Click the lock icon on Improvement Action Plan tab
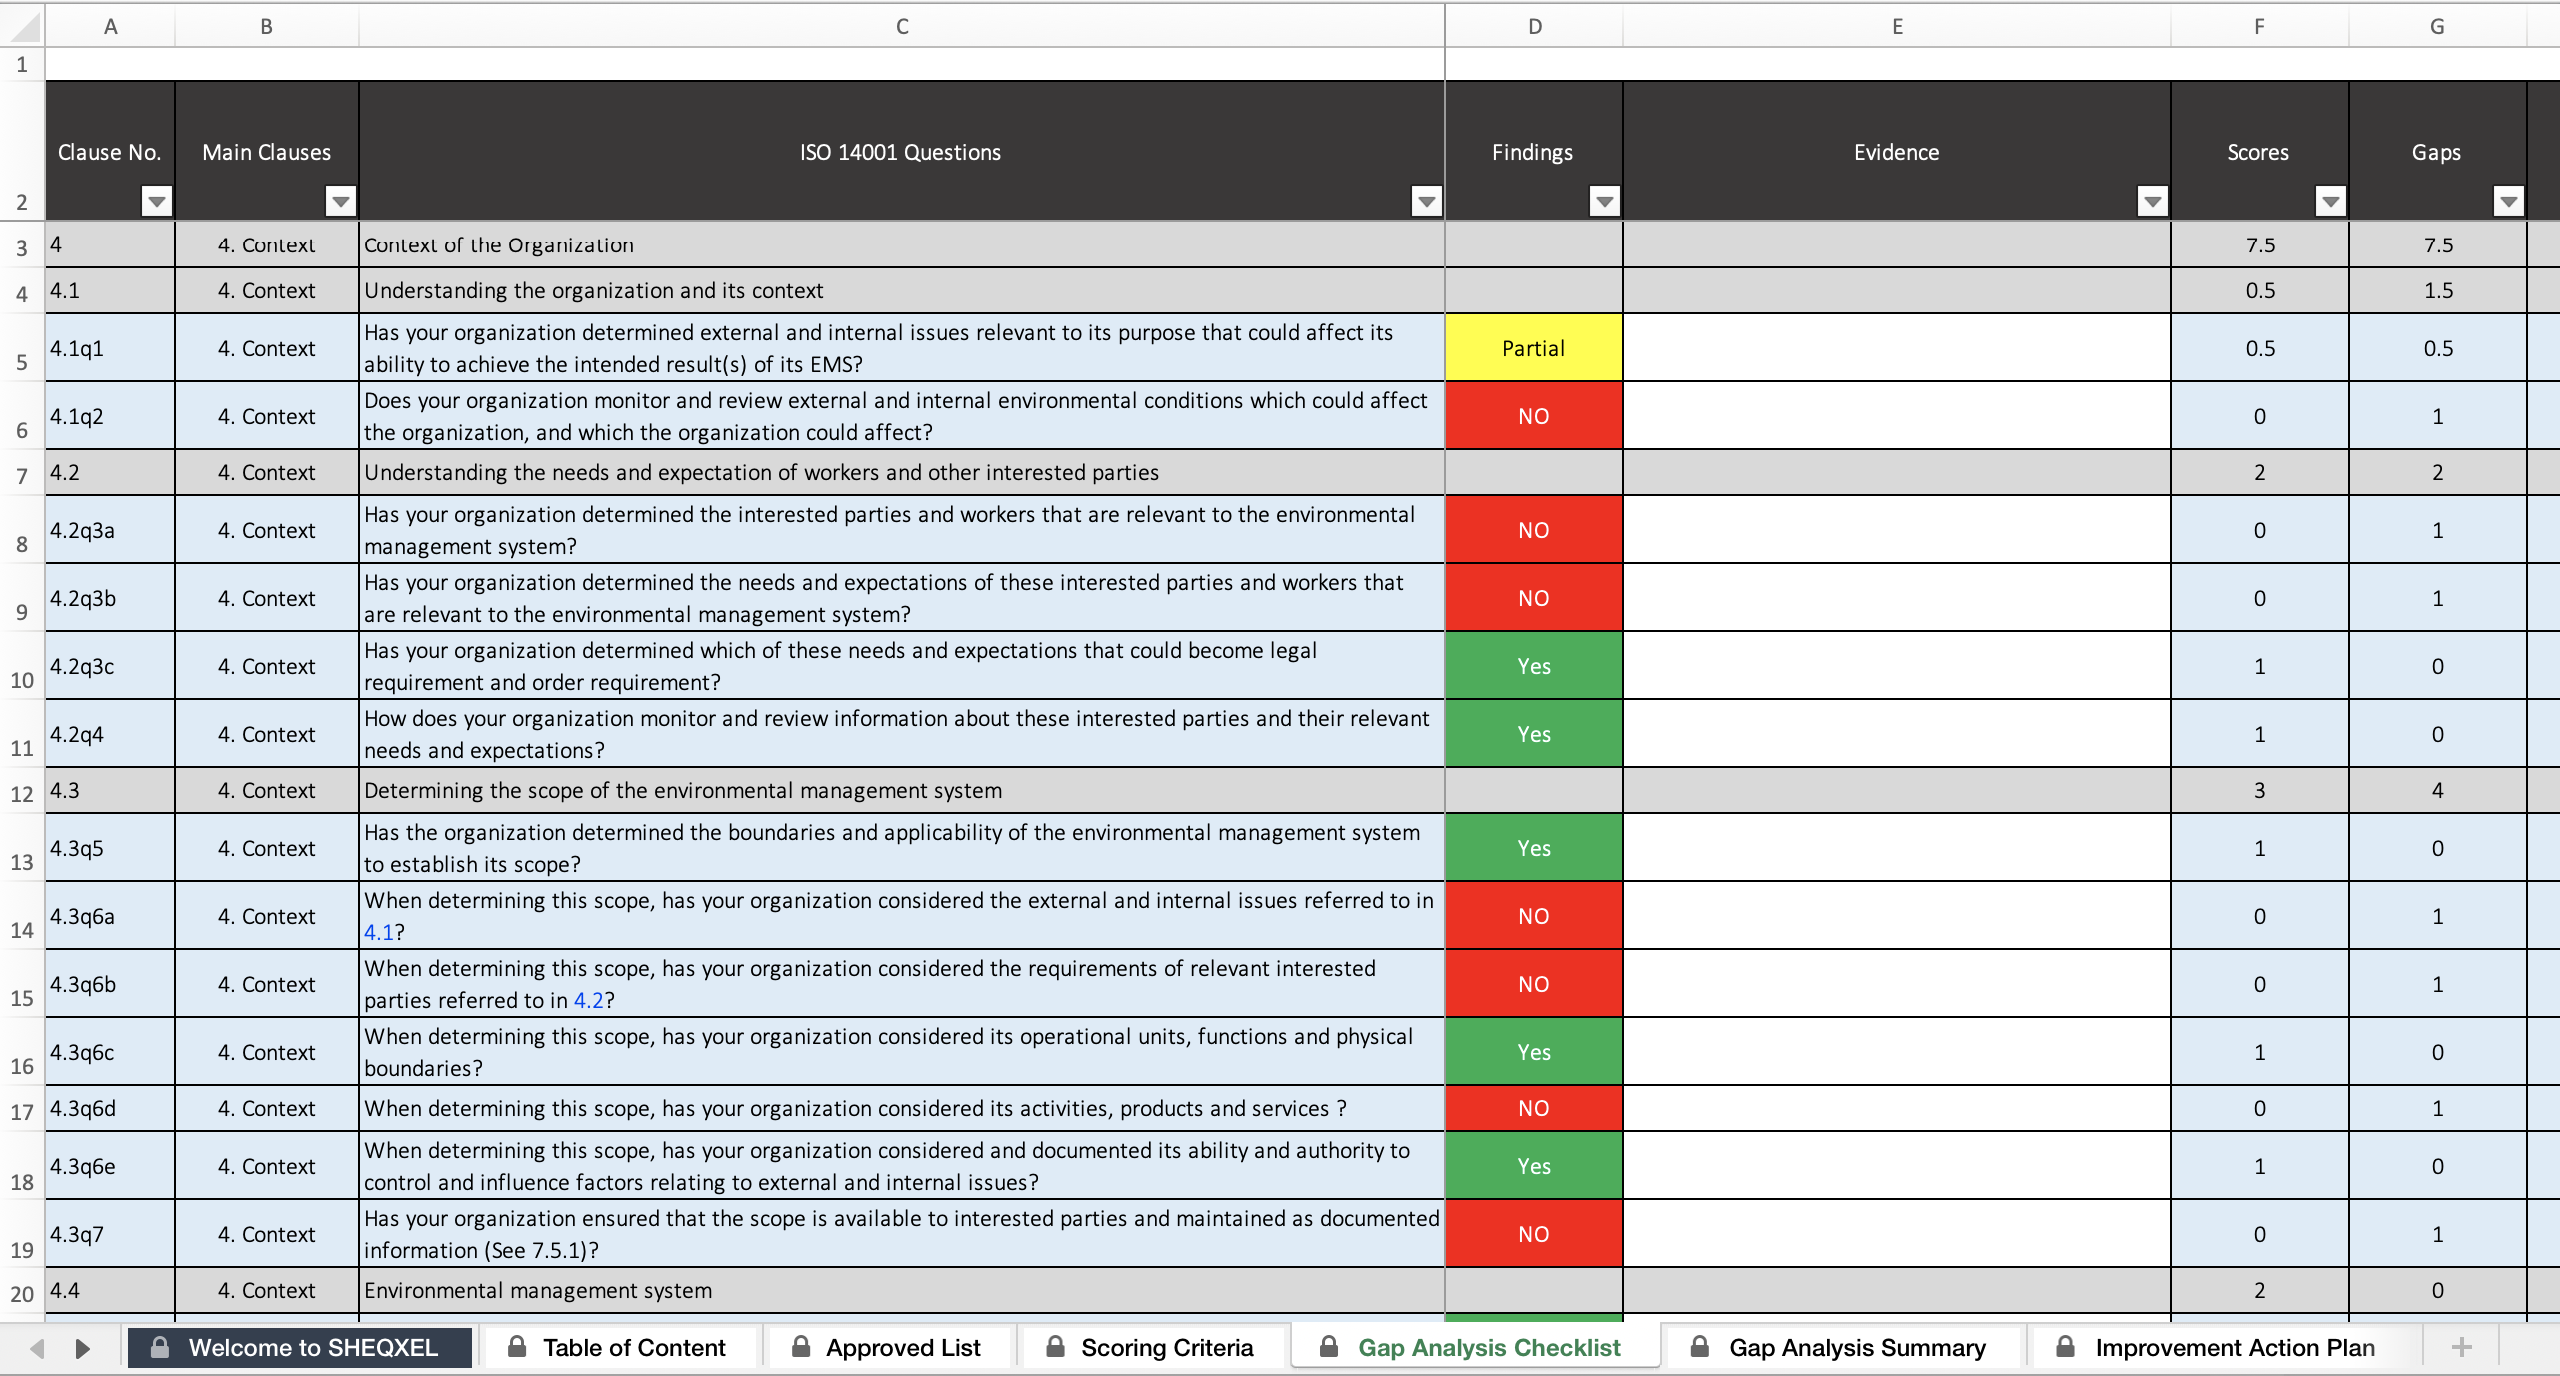The width and height of the screenshot is (2560, 1376). [x=2066, y=1347]
